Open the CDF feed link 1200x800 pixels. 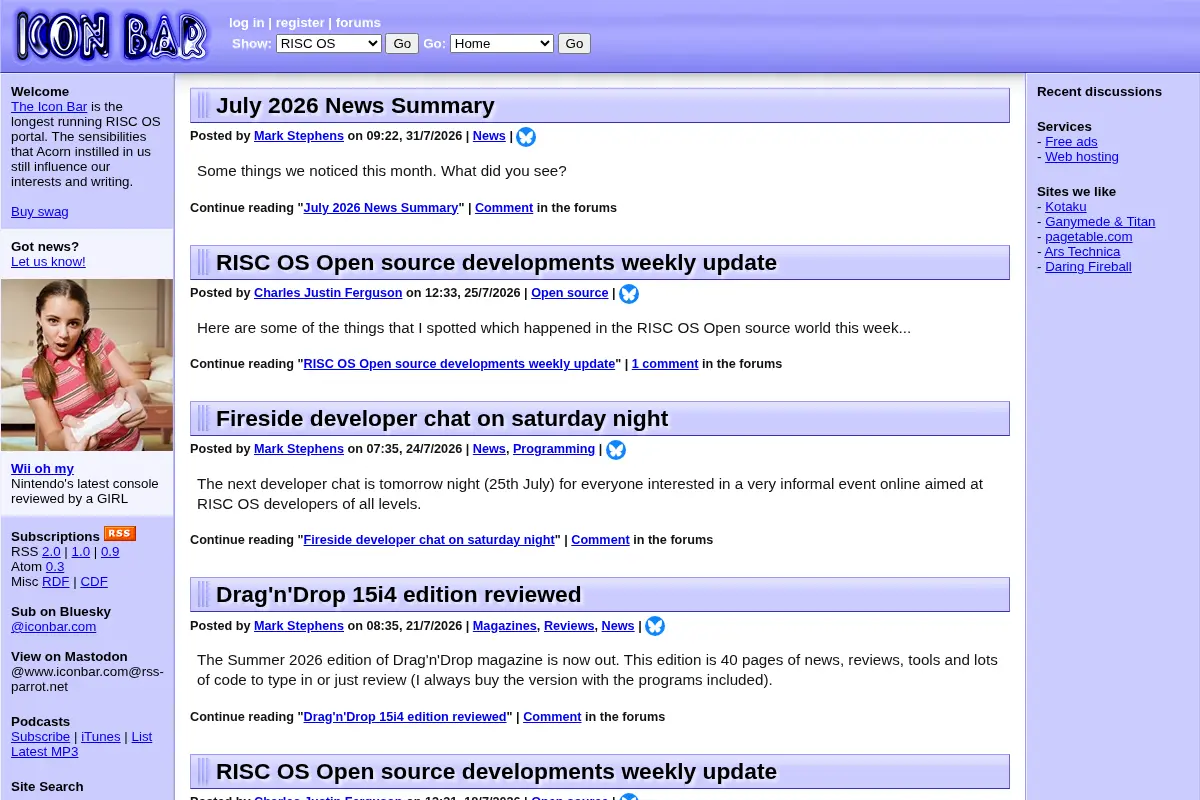click(94, 581)
